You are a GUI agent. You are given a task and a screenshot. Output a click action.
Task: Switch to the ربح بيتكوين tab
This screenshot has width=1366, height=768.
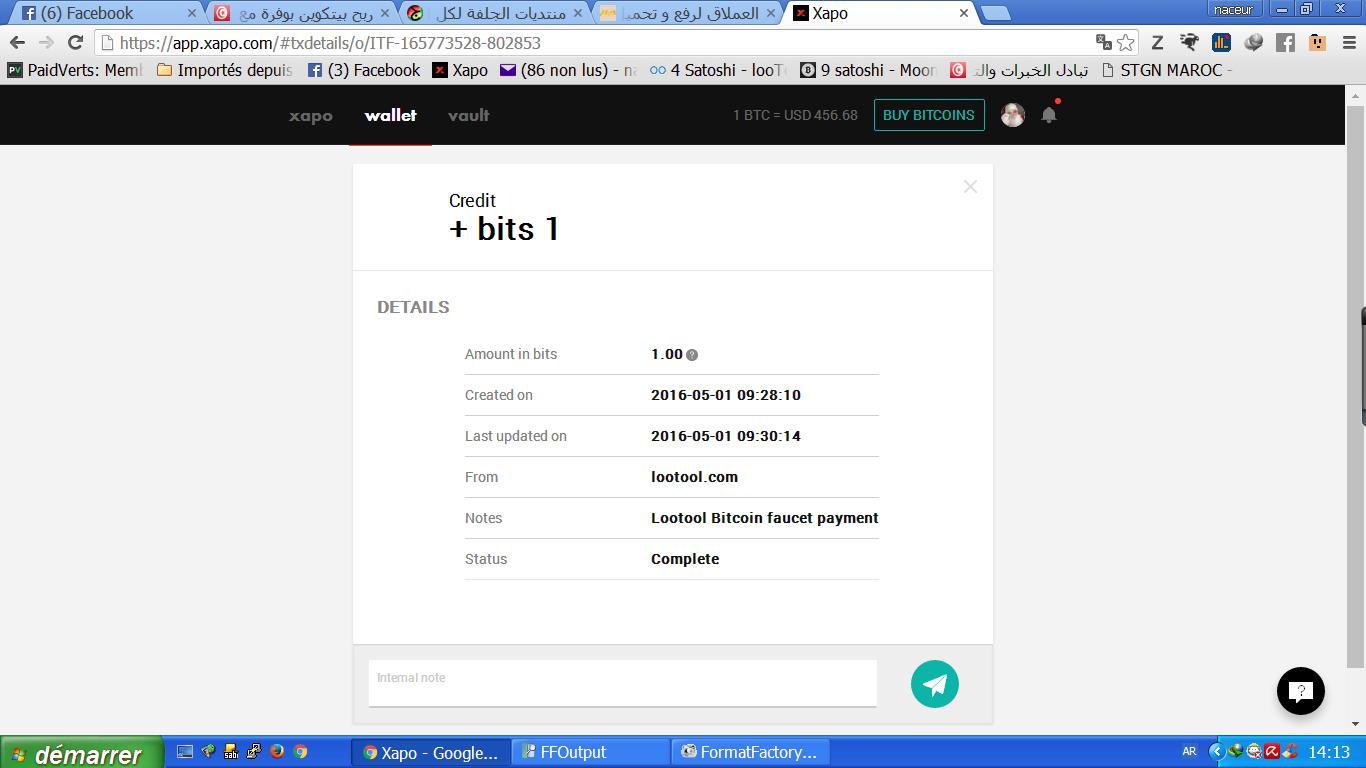300,13
